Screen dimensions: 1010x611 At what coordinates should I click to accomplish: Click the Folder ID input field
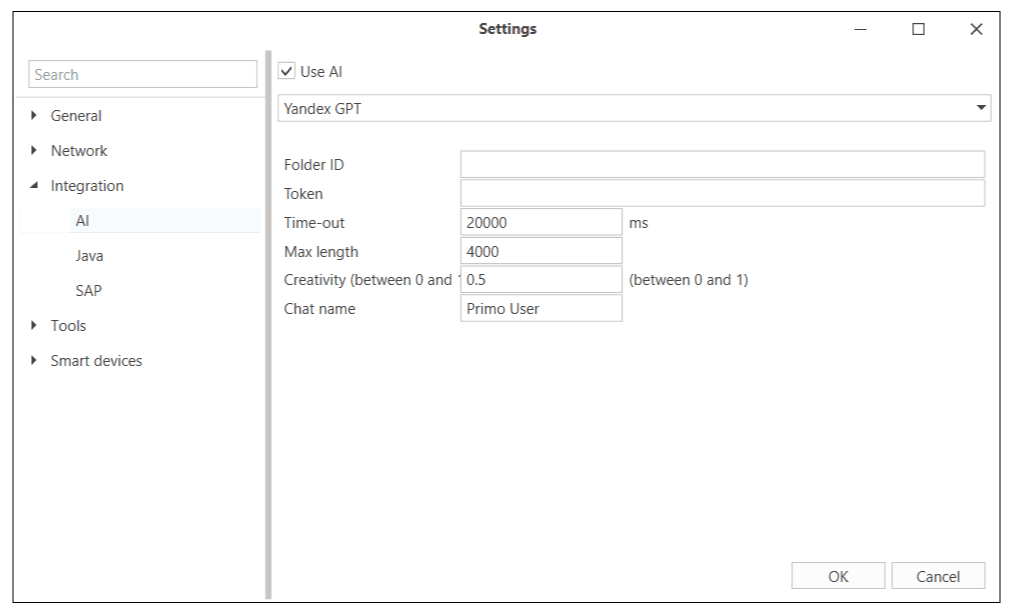click(721, 165)
